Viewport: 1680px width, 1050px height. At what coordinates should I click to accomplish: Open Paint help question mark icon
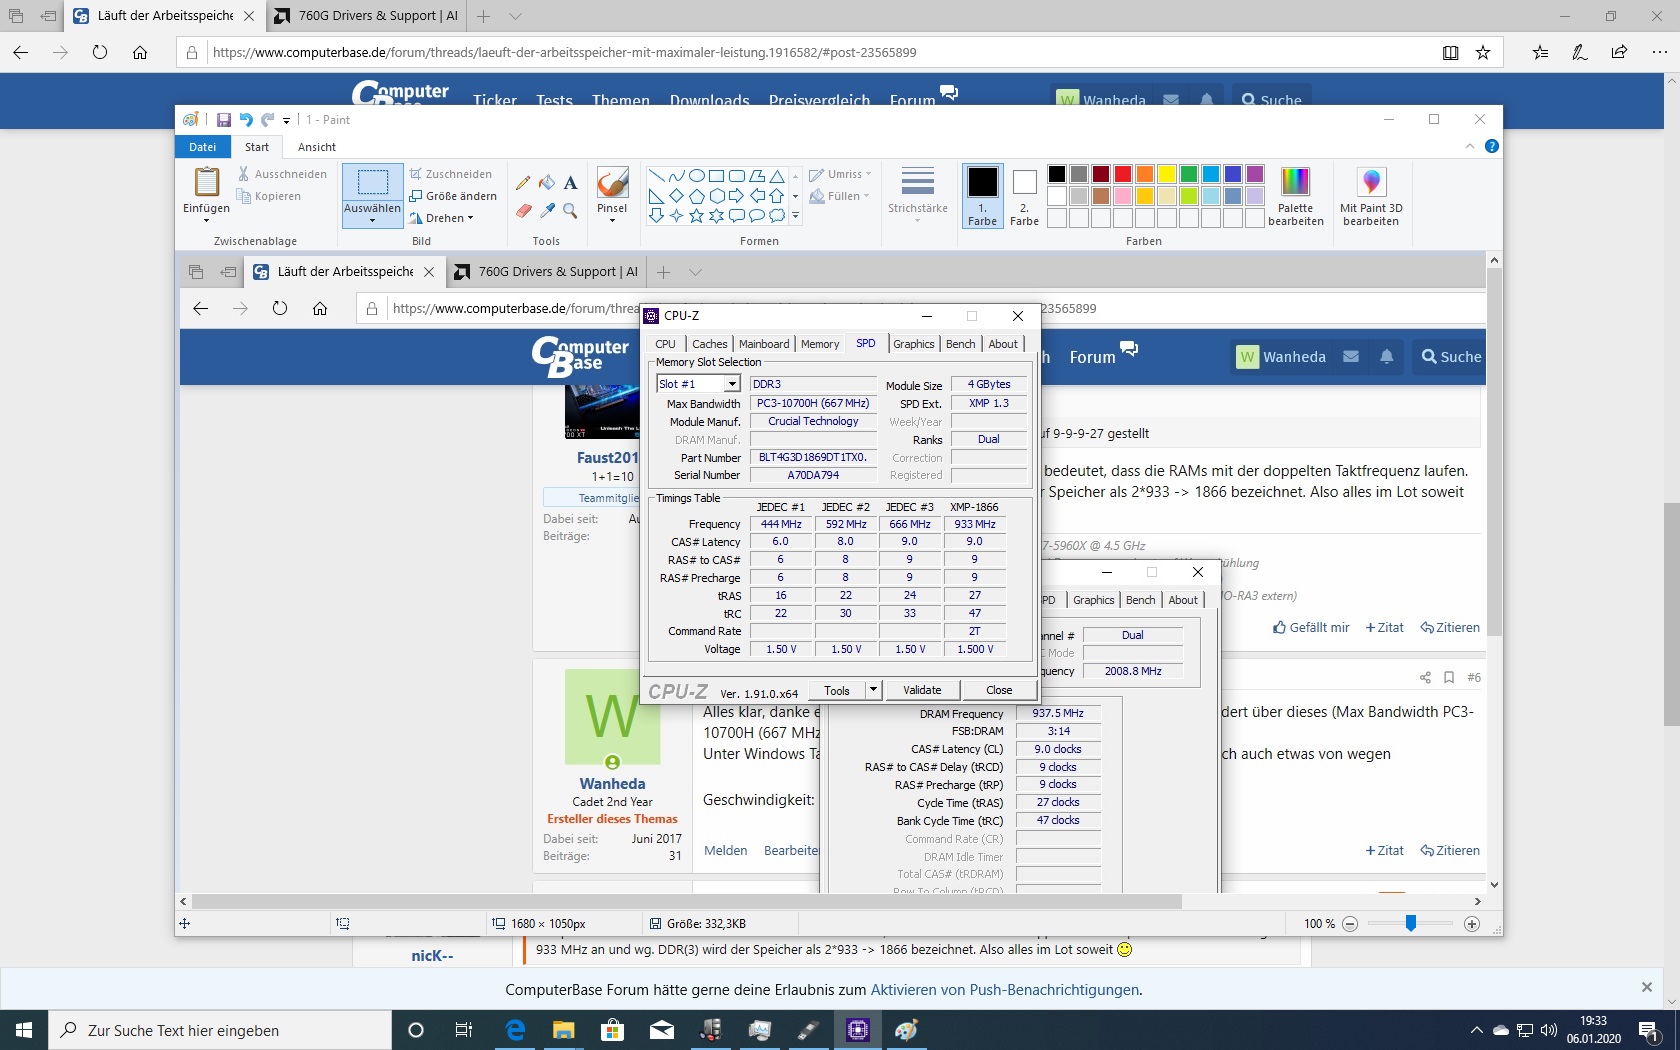[x=1492, y=146]
